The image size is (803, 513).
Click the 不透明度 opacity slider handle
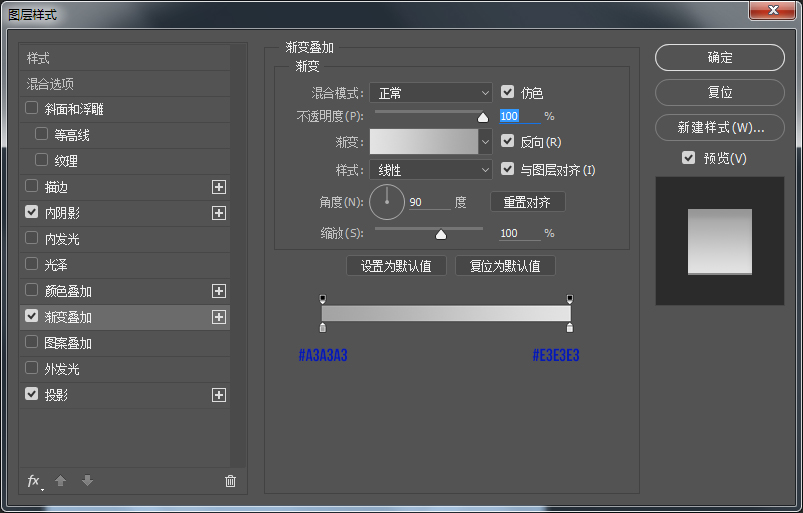coord(482,118)
